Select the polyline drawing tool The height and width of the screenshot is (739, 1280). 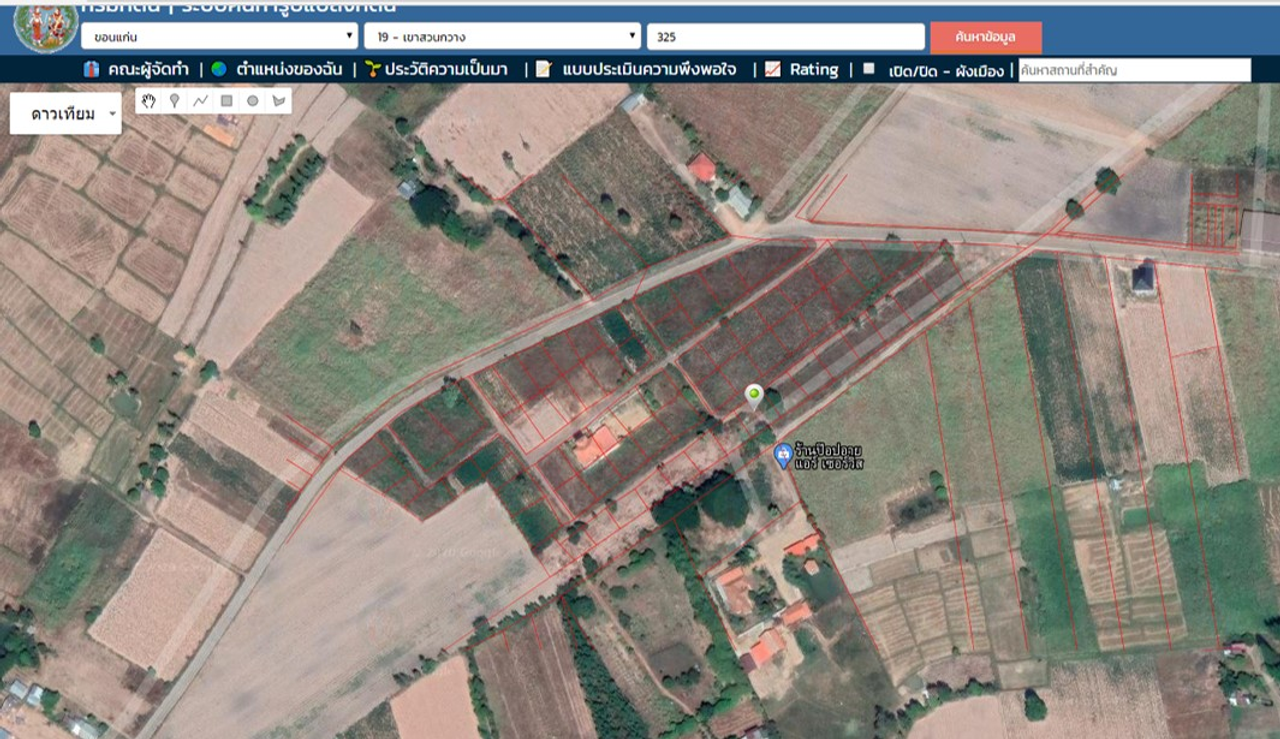click(x=201, y=101)
